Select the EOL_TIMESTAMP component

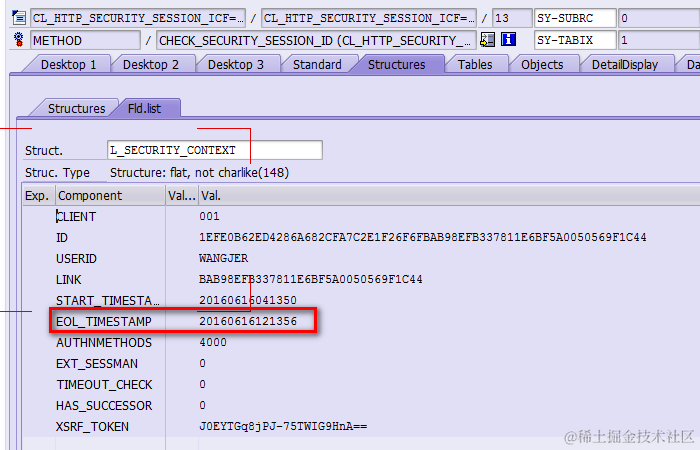point(104,321)
